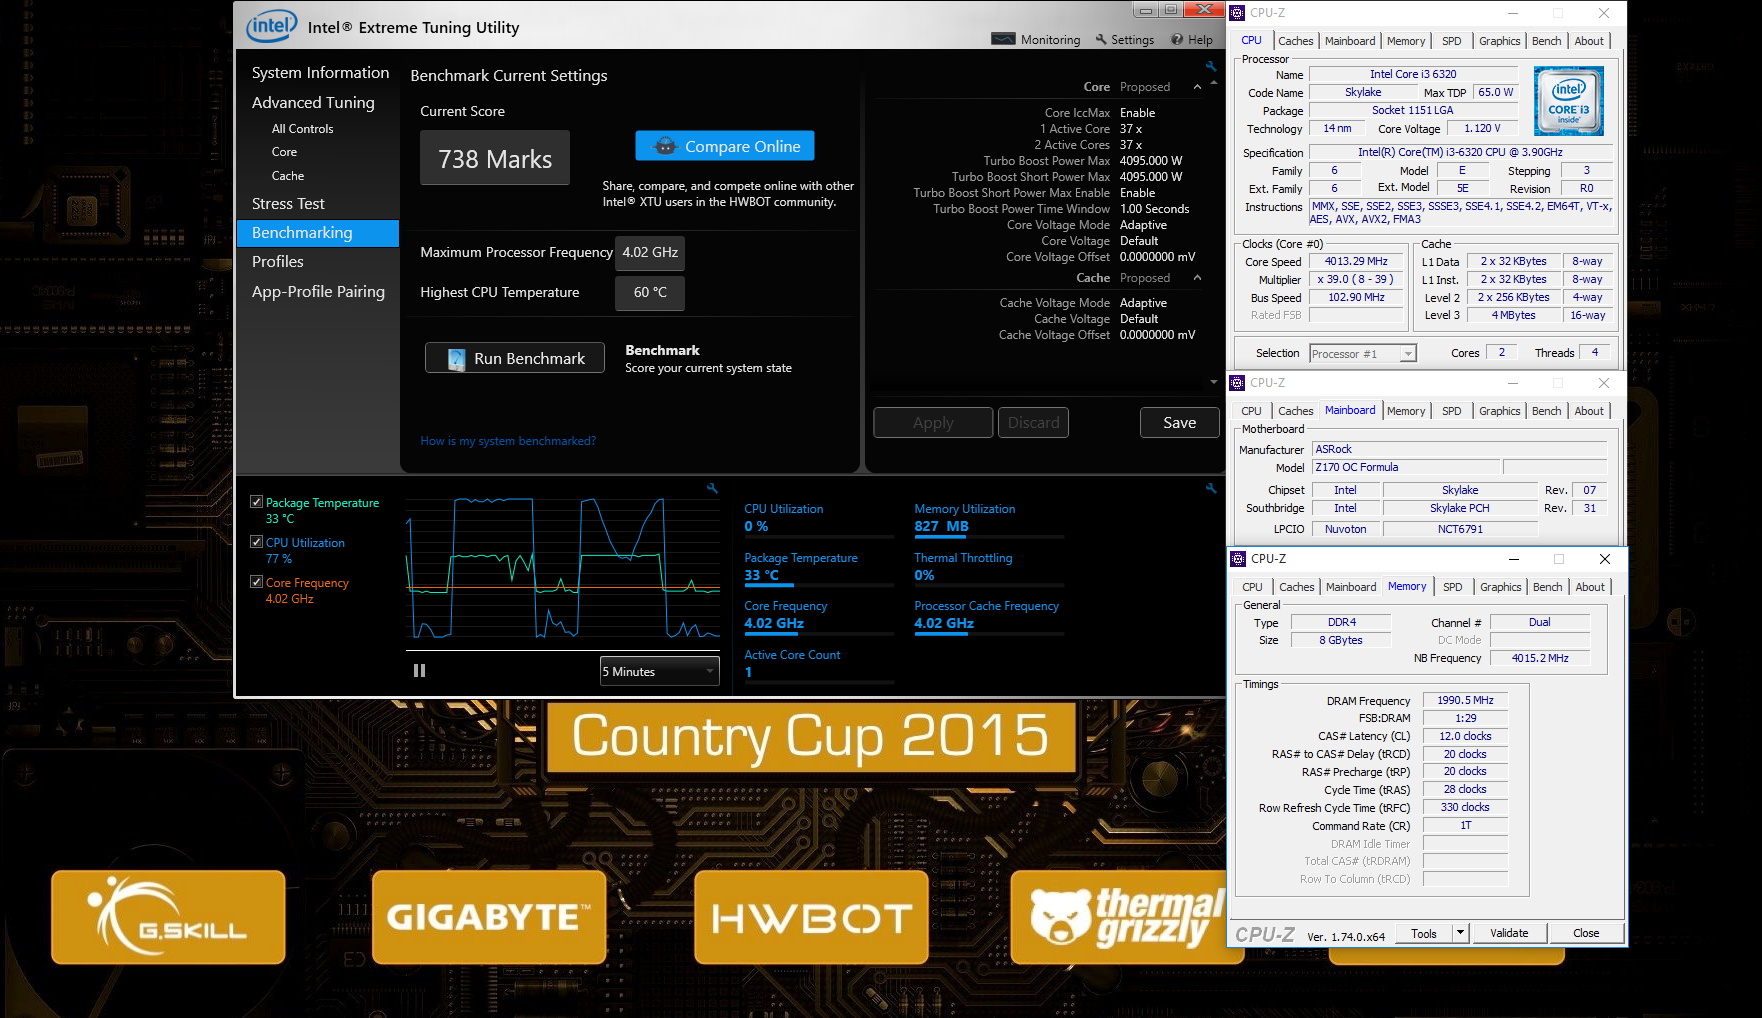Click the HWBOT logo tile
1762x1018 pixels.
coord(811,917)
